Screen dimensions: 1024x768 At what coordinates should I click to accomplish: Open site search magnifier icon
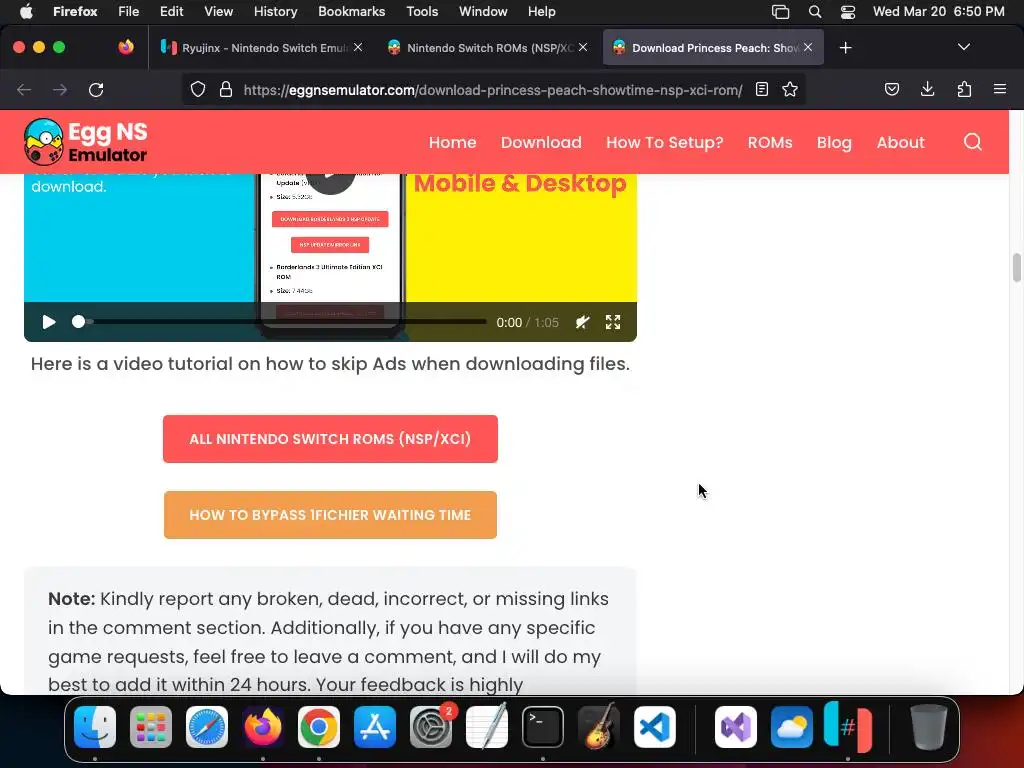click(x=973, y=142)
